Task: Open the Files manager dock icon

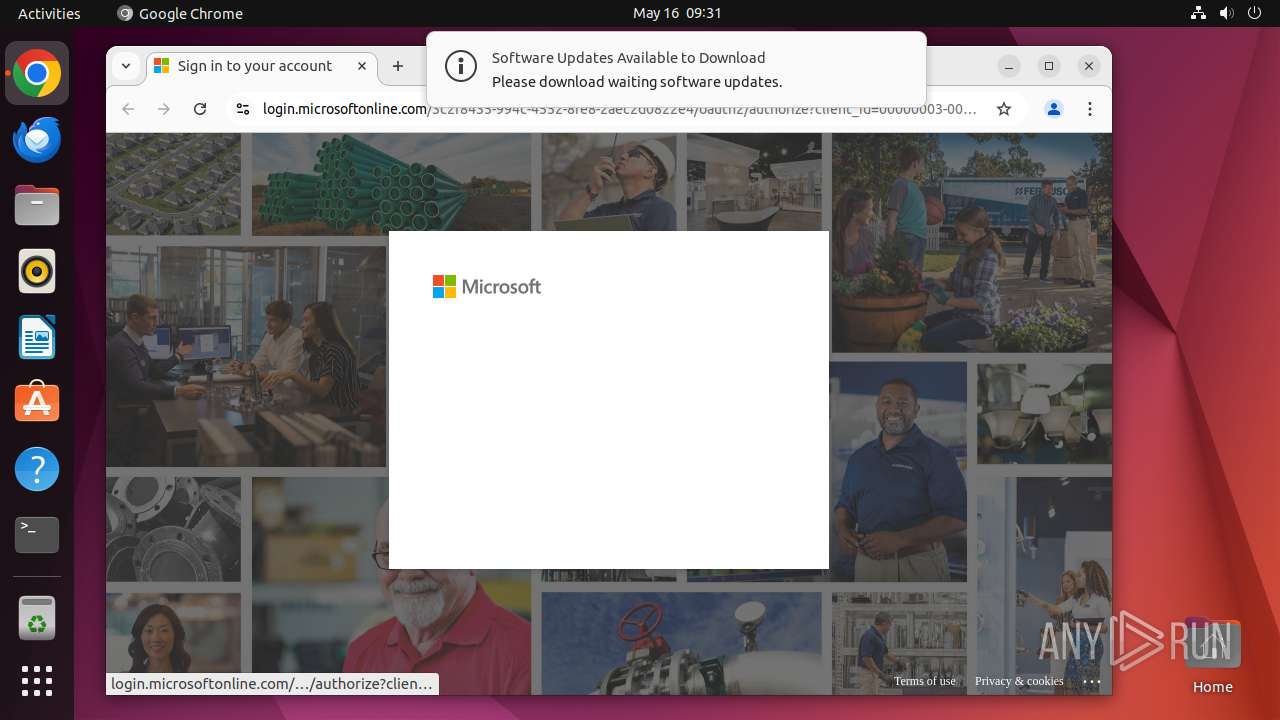Action: coord(37,206)
